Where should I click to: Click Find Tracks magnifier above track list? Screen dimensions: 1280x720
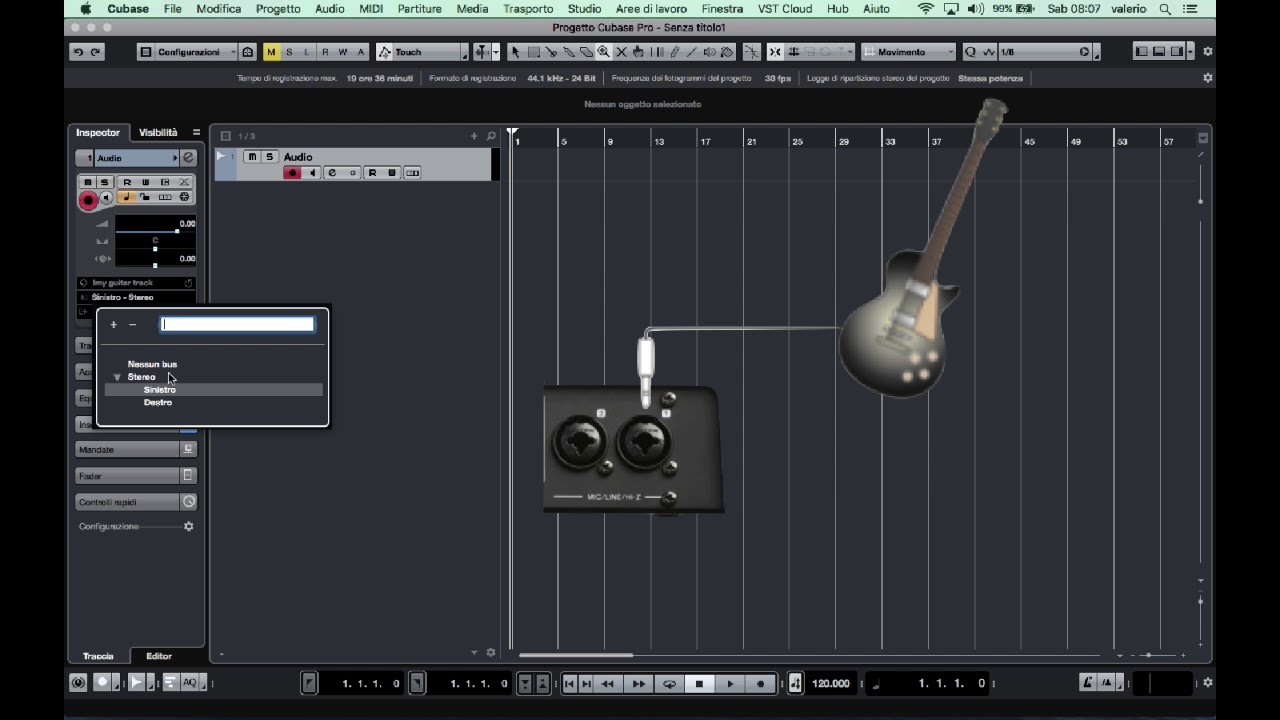(491, 136)
